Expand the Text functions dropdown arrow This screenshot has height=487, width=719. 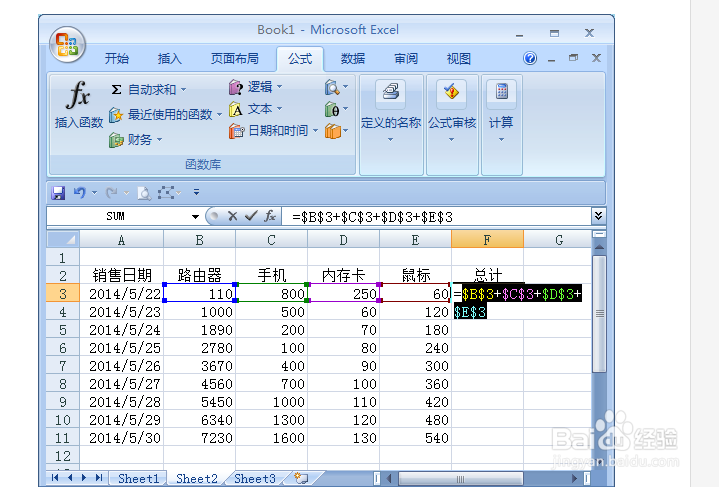[279, 109]
